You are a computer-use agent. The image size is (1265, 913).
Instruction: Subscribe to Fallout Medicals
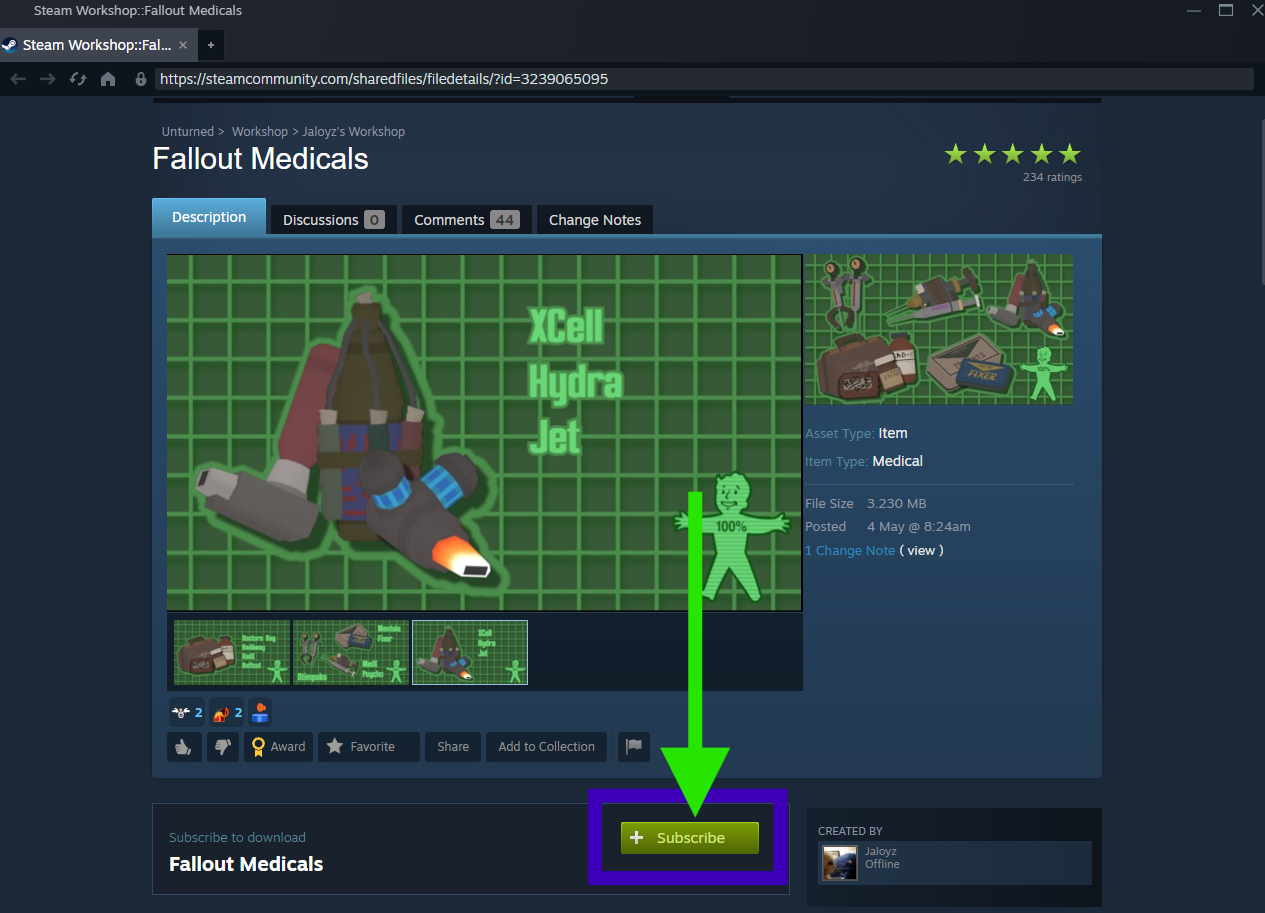pos(690,838)
